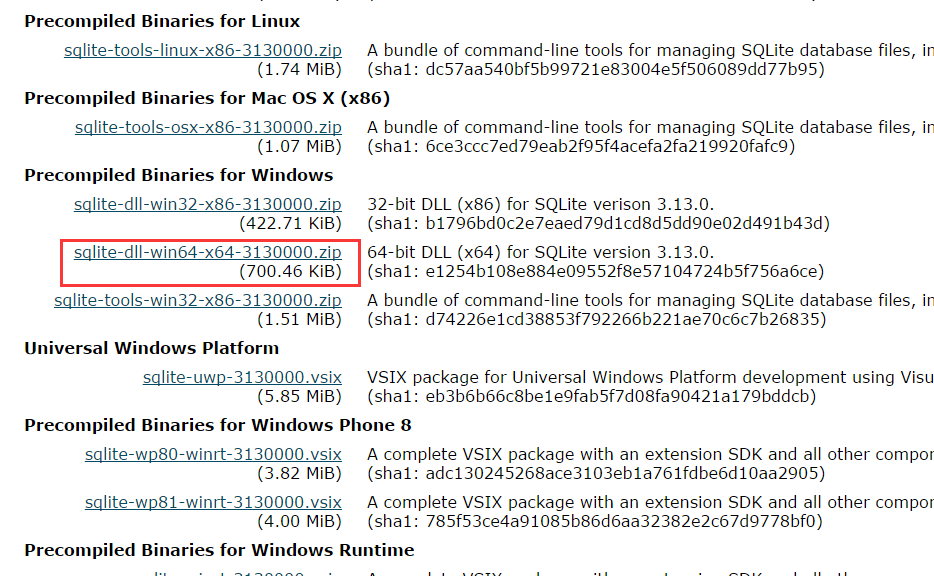Click the (700.46 KiB) file size text

click(291, 271)
